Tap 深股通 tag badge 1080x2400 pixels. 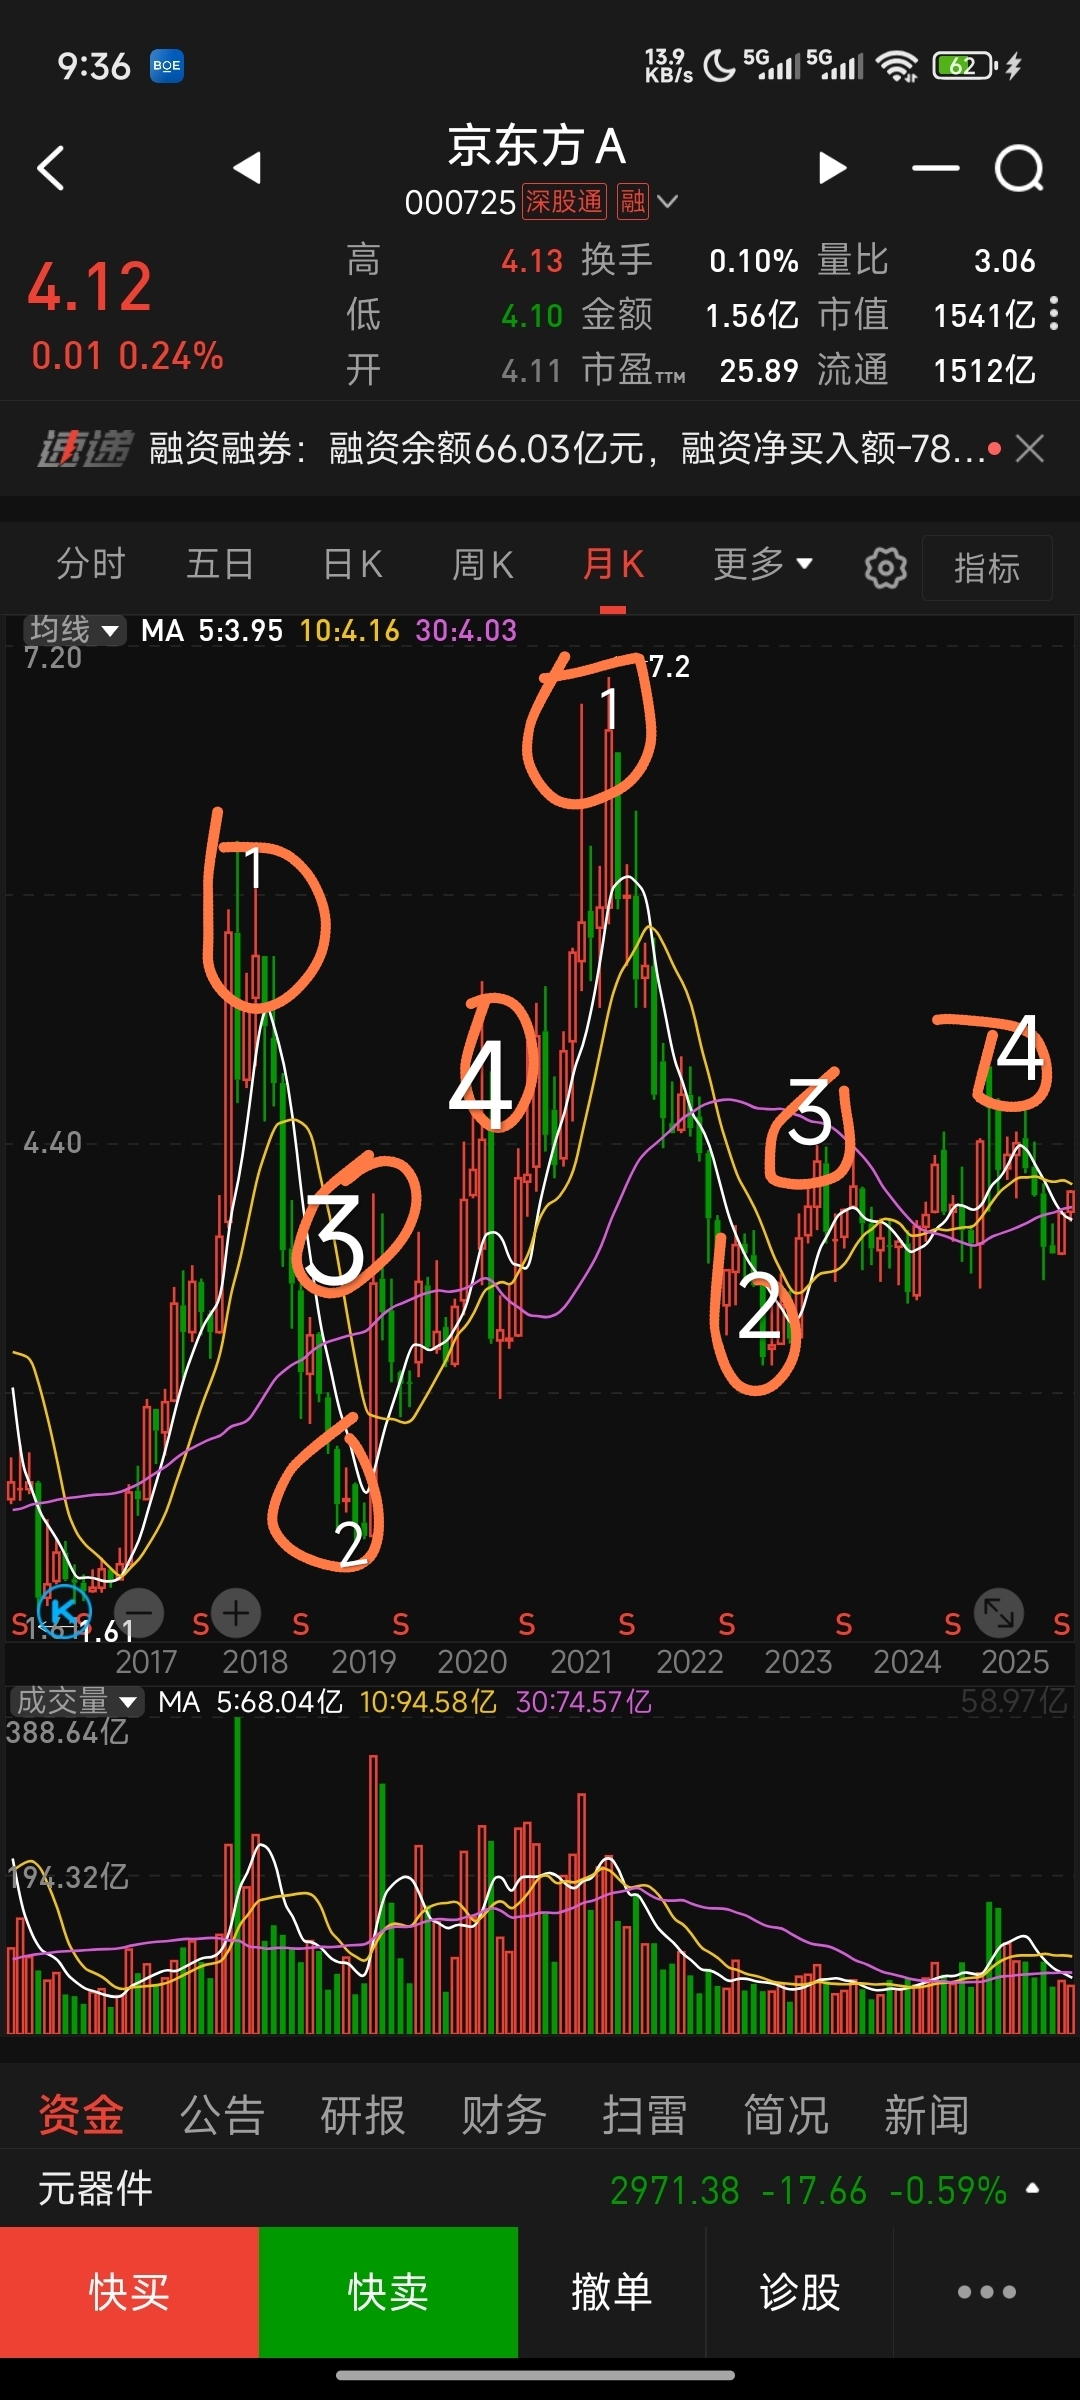[x=564, y=202]
